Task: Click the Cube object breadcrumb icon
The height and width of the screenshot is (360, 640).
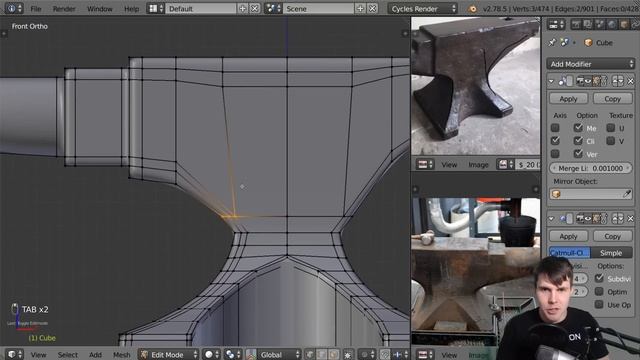Action: click(588, 42)
